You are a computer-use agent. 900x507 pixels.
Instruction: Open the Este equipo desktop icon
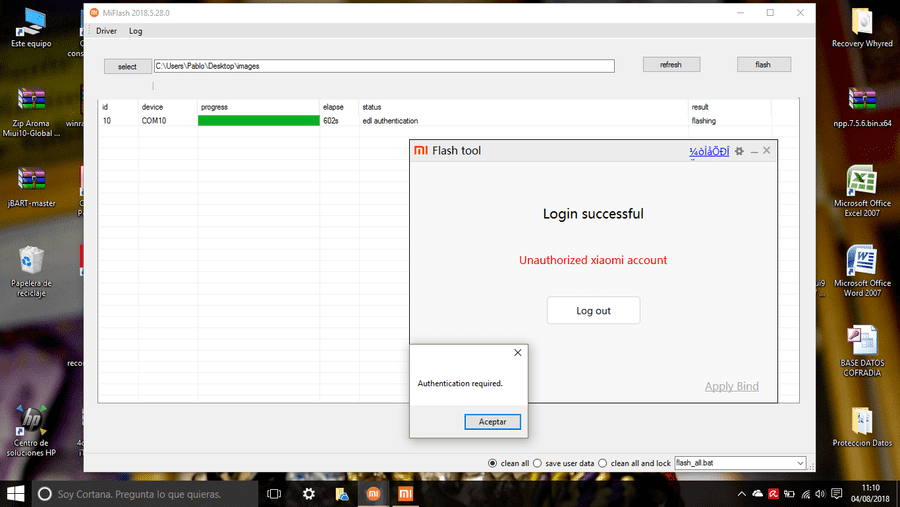[x=31, y=29]
